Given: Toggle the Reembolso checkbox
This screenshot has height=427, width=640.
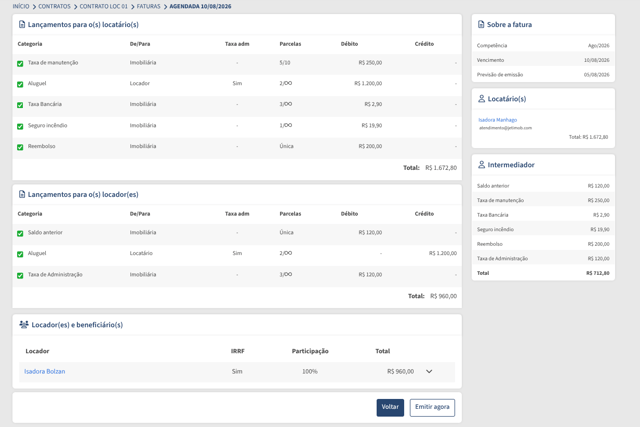Looking at the screenshot, I should point(20,147).
